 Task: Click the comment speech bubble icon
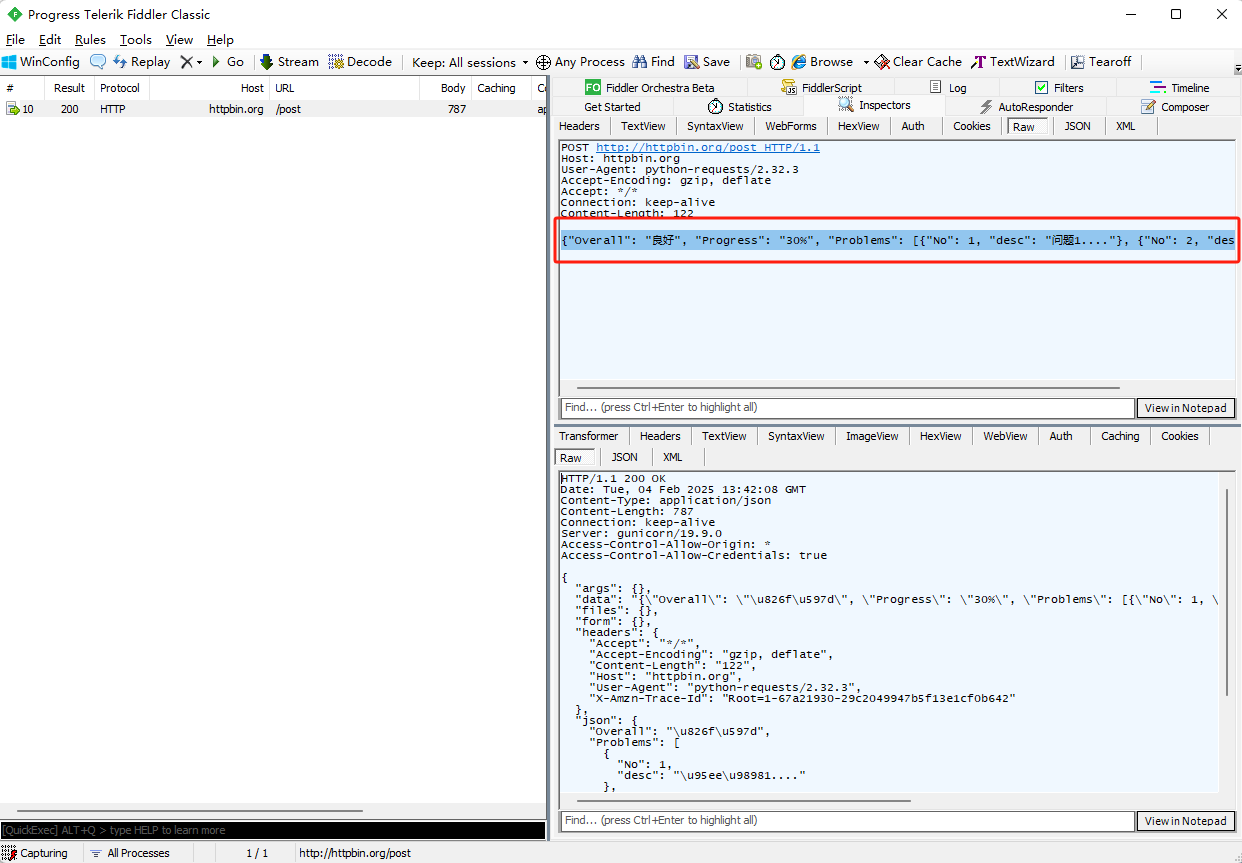tap(98, 62)
